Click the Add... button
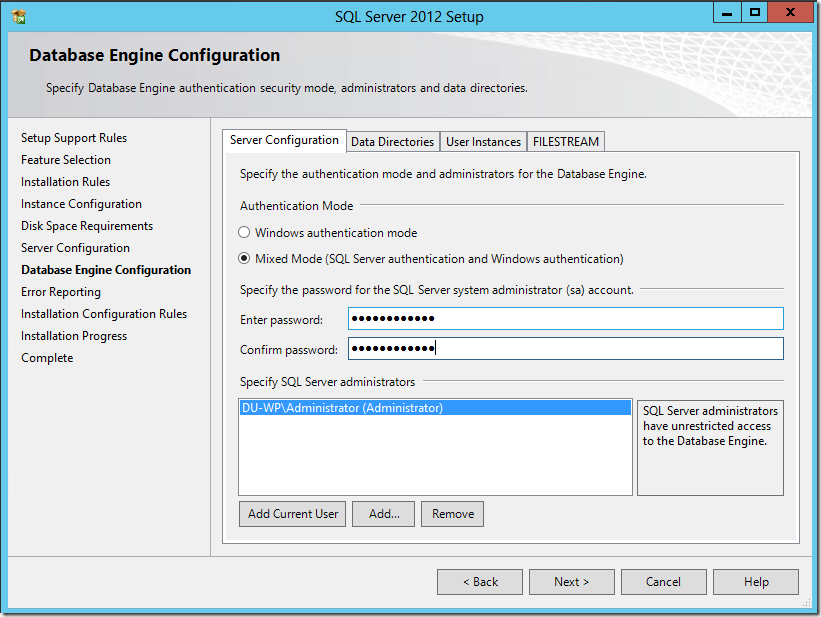Viewport: 821px width, 617px height. 384,514
